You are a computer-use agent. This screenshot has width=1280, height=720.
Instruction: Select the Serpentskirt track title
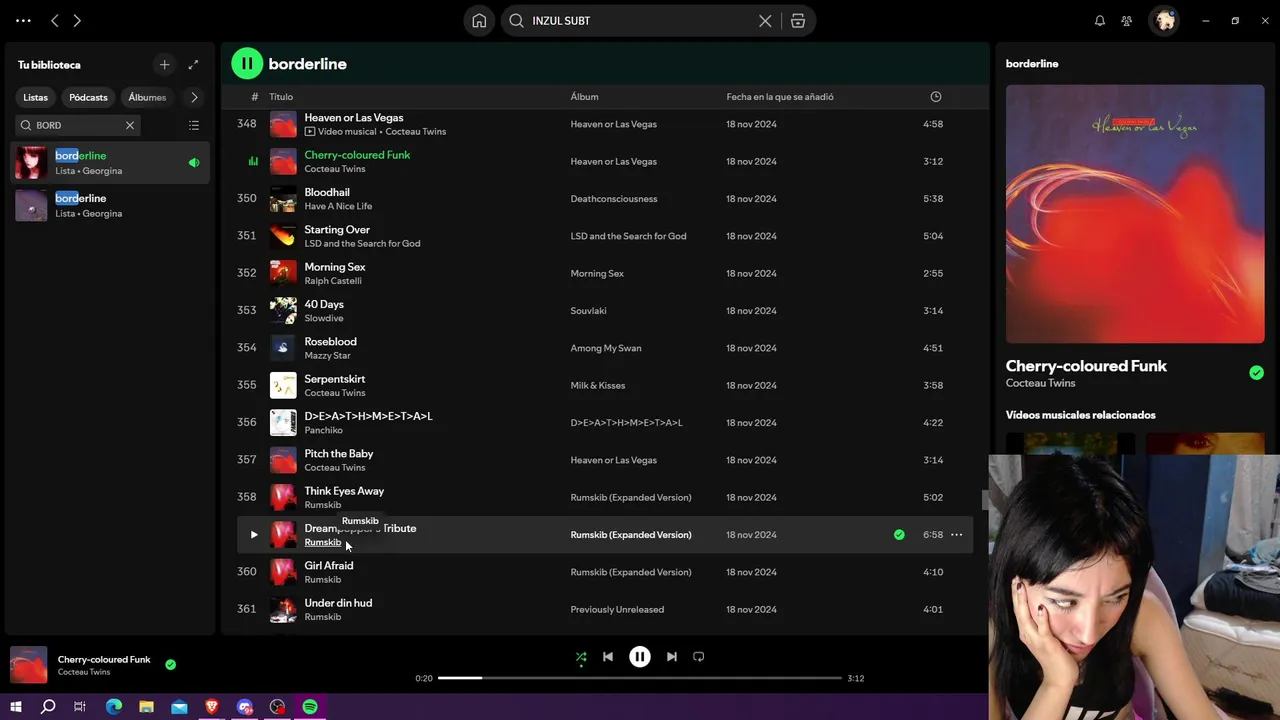point(335,379)
